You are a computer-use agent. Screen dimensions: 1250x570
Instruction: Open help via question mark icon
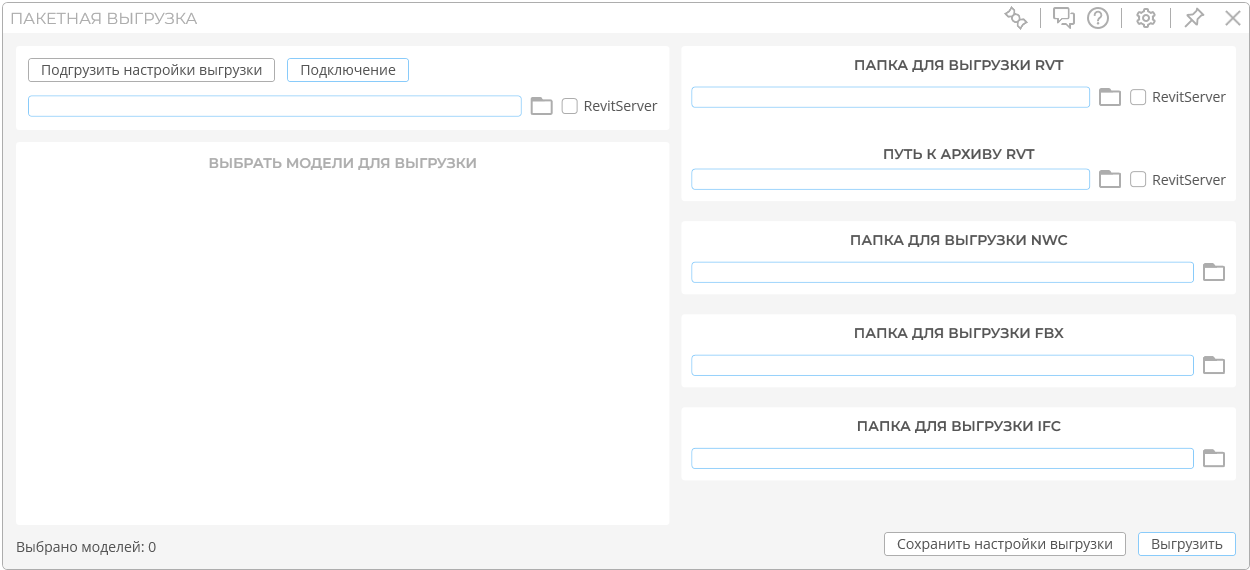click(x=1098, y=18)
